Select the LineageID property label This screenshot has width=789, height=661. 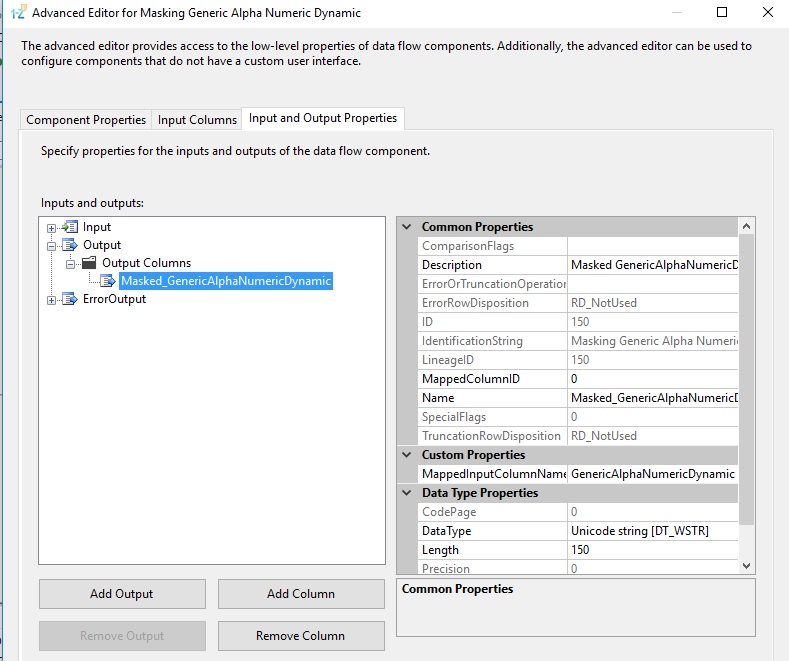(448, 360)
